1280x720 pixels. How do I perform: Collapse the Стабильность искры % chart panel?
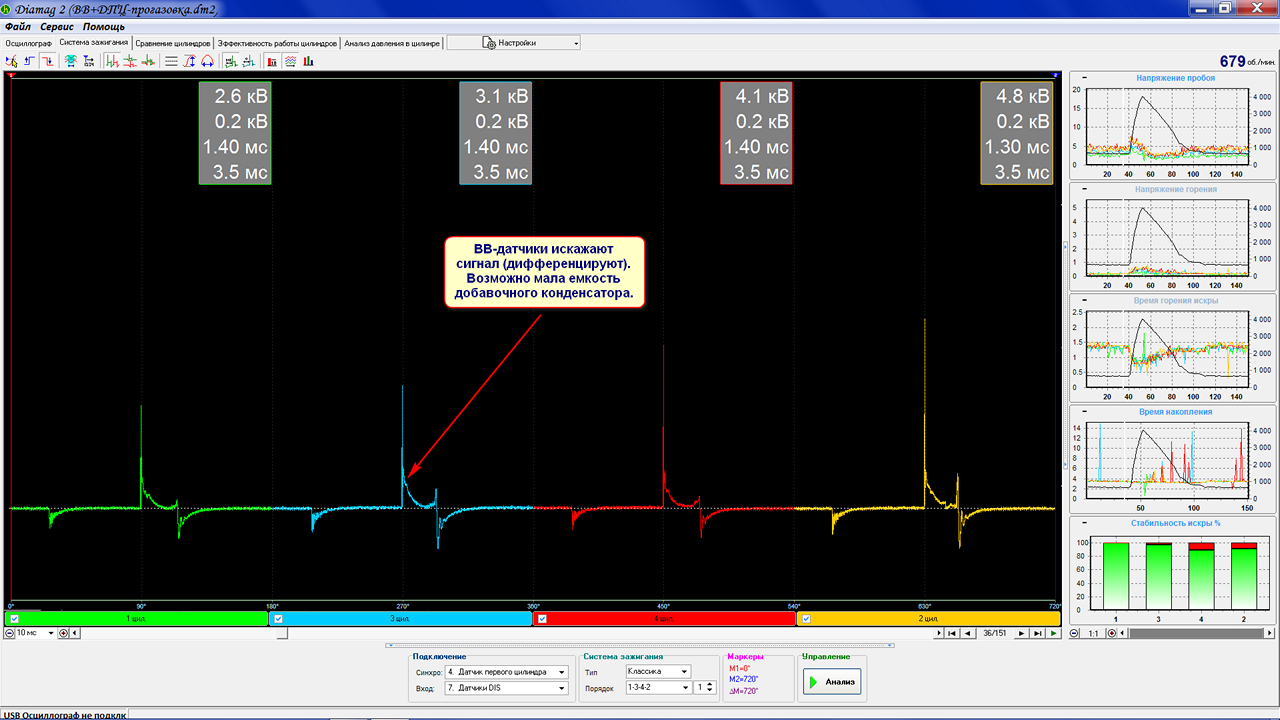pos(1084,522)
